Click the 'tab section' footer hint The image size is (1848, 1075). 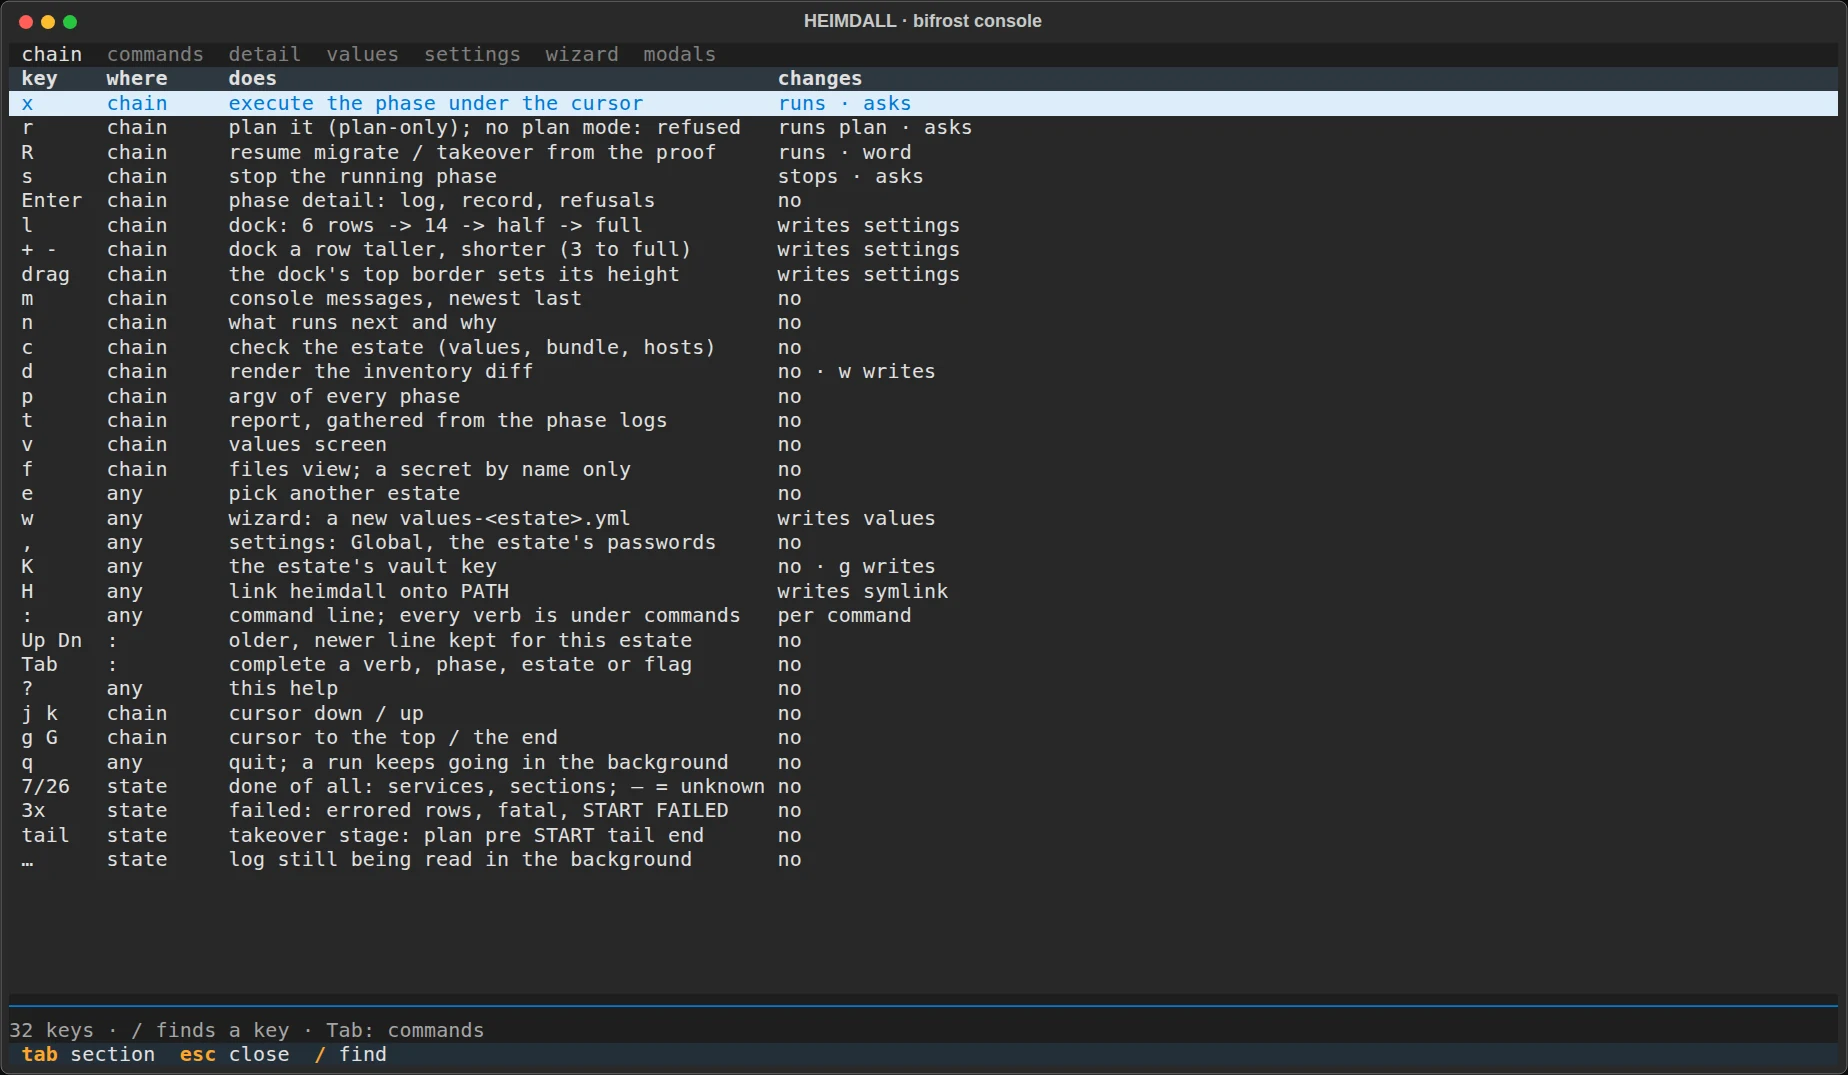point(88,1054)
